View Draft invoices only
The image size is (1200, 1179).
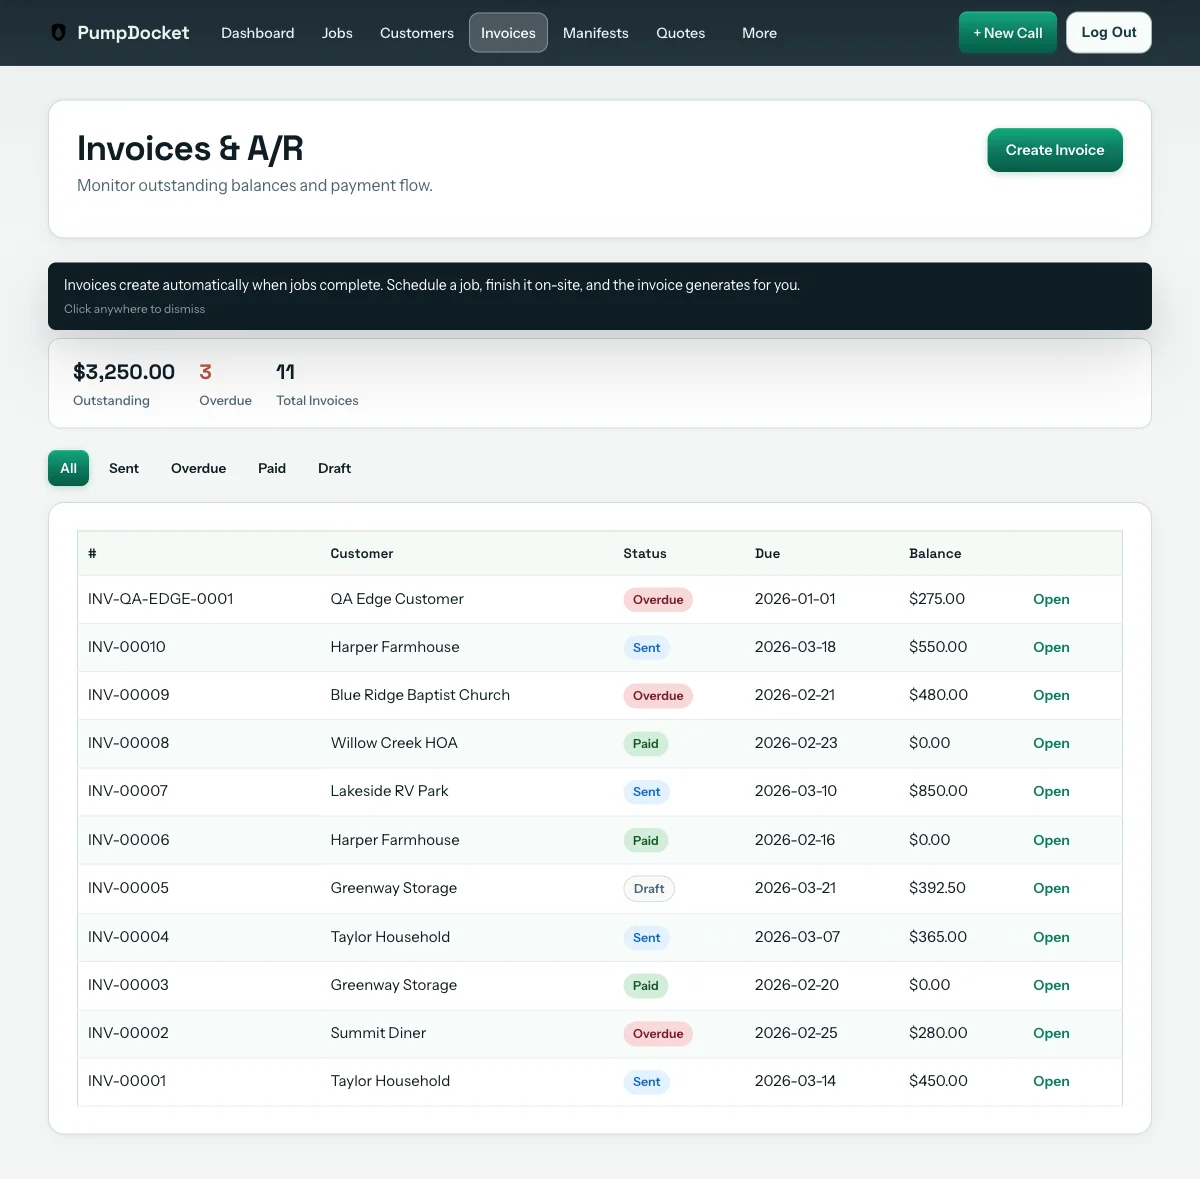pos(334,468)
